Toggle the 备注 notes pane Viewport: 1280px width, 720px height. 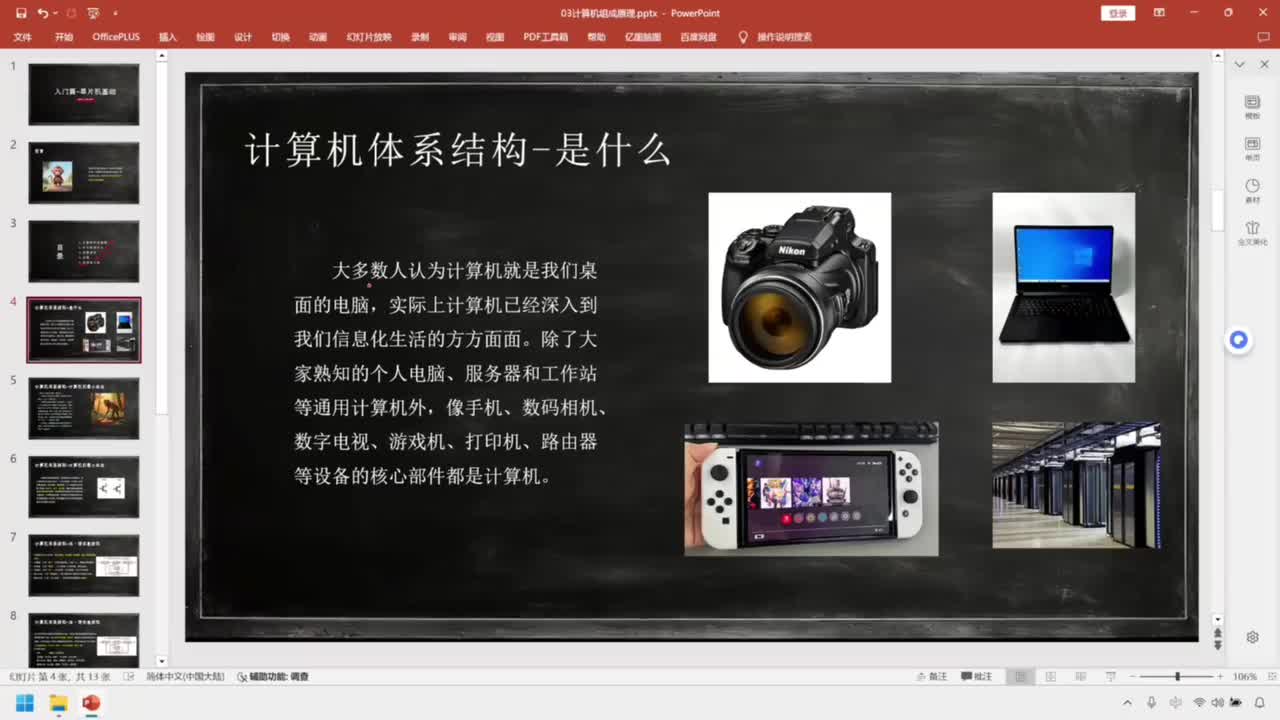pyautogui.click(x=932, y=677)
